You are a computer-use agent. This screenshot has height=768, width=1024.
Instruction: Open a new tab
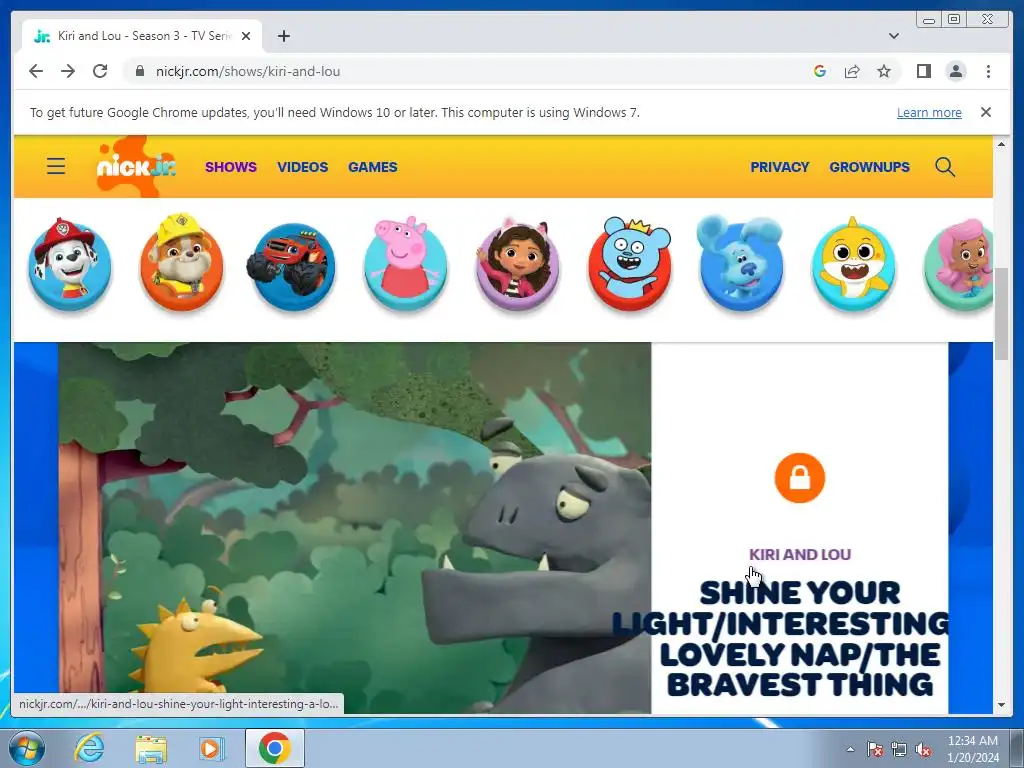pyautogui.click(x=283, y=36)
